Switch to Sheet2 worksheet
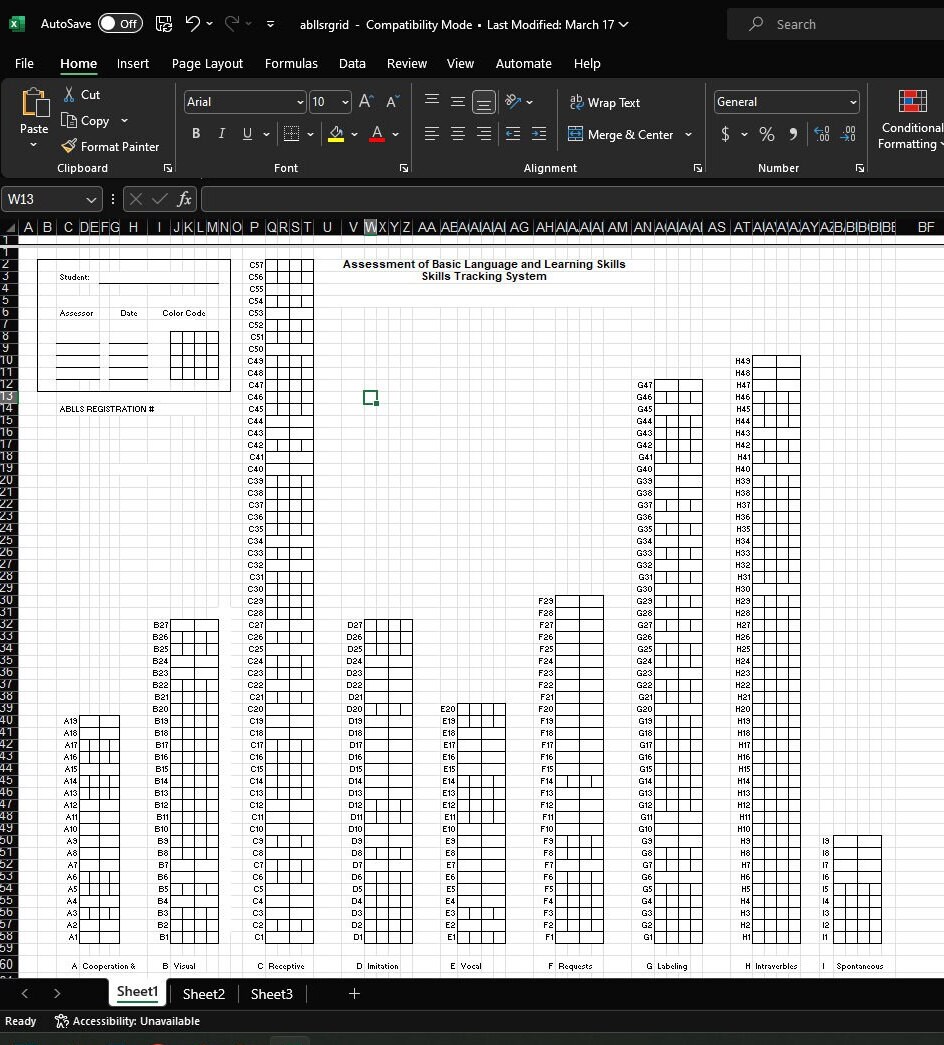The image size is (944, 1045). tap(203, 994)
